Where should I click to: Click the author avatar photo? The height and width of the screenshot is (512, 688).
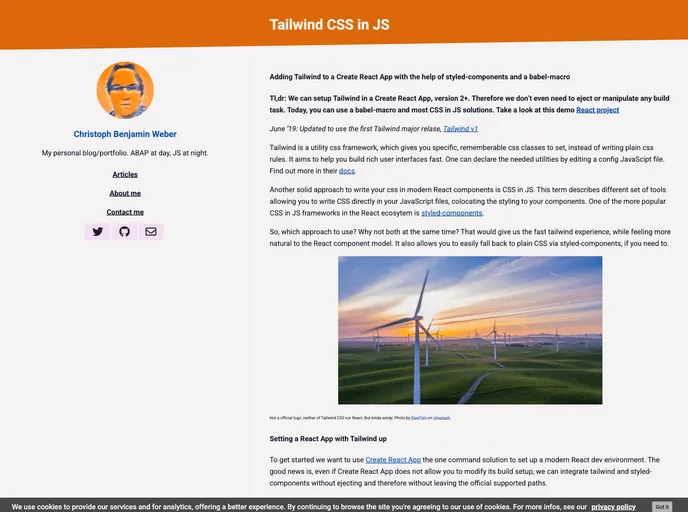pos(125,90)
